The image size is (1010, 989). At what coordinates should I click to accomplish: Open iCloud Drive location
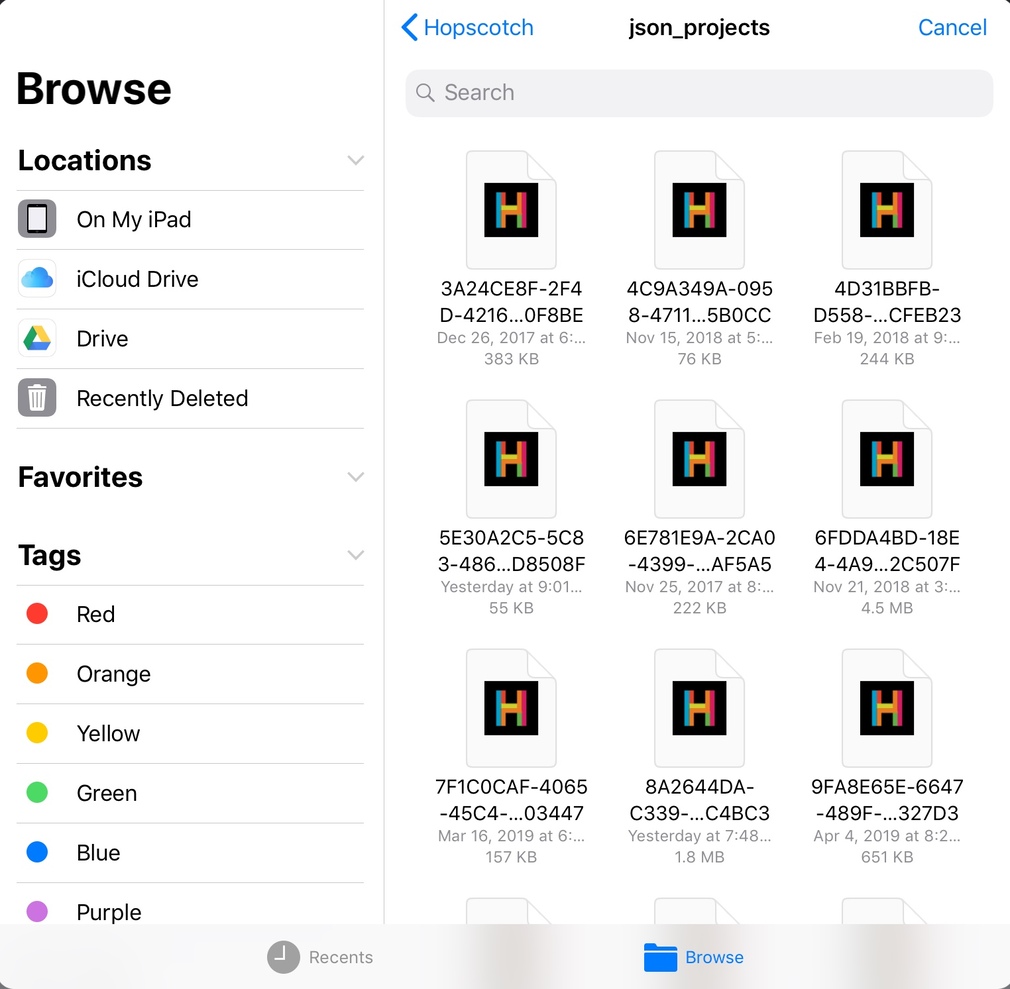[x=190, y=279]
